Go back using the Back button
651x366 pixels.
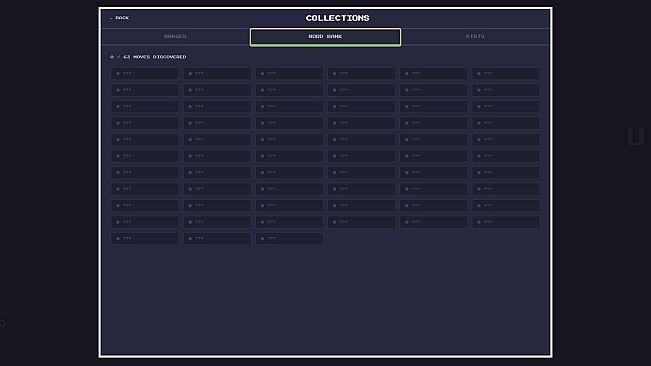(x=120, y=18)
